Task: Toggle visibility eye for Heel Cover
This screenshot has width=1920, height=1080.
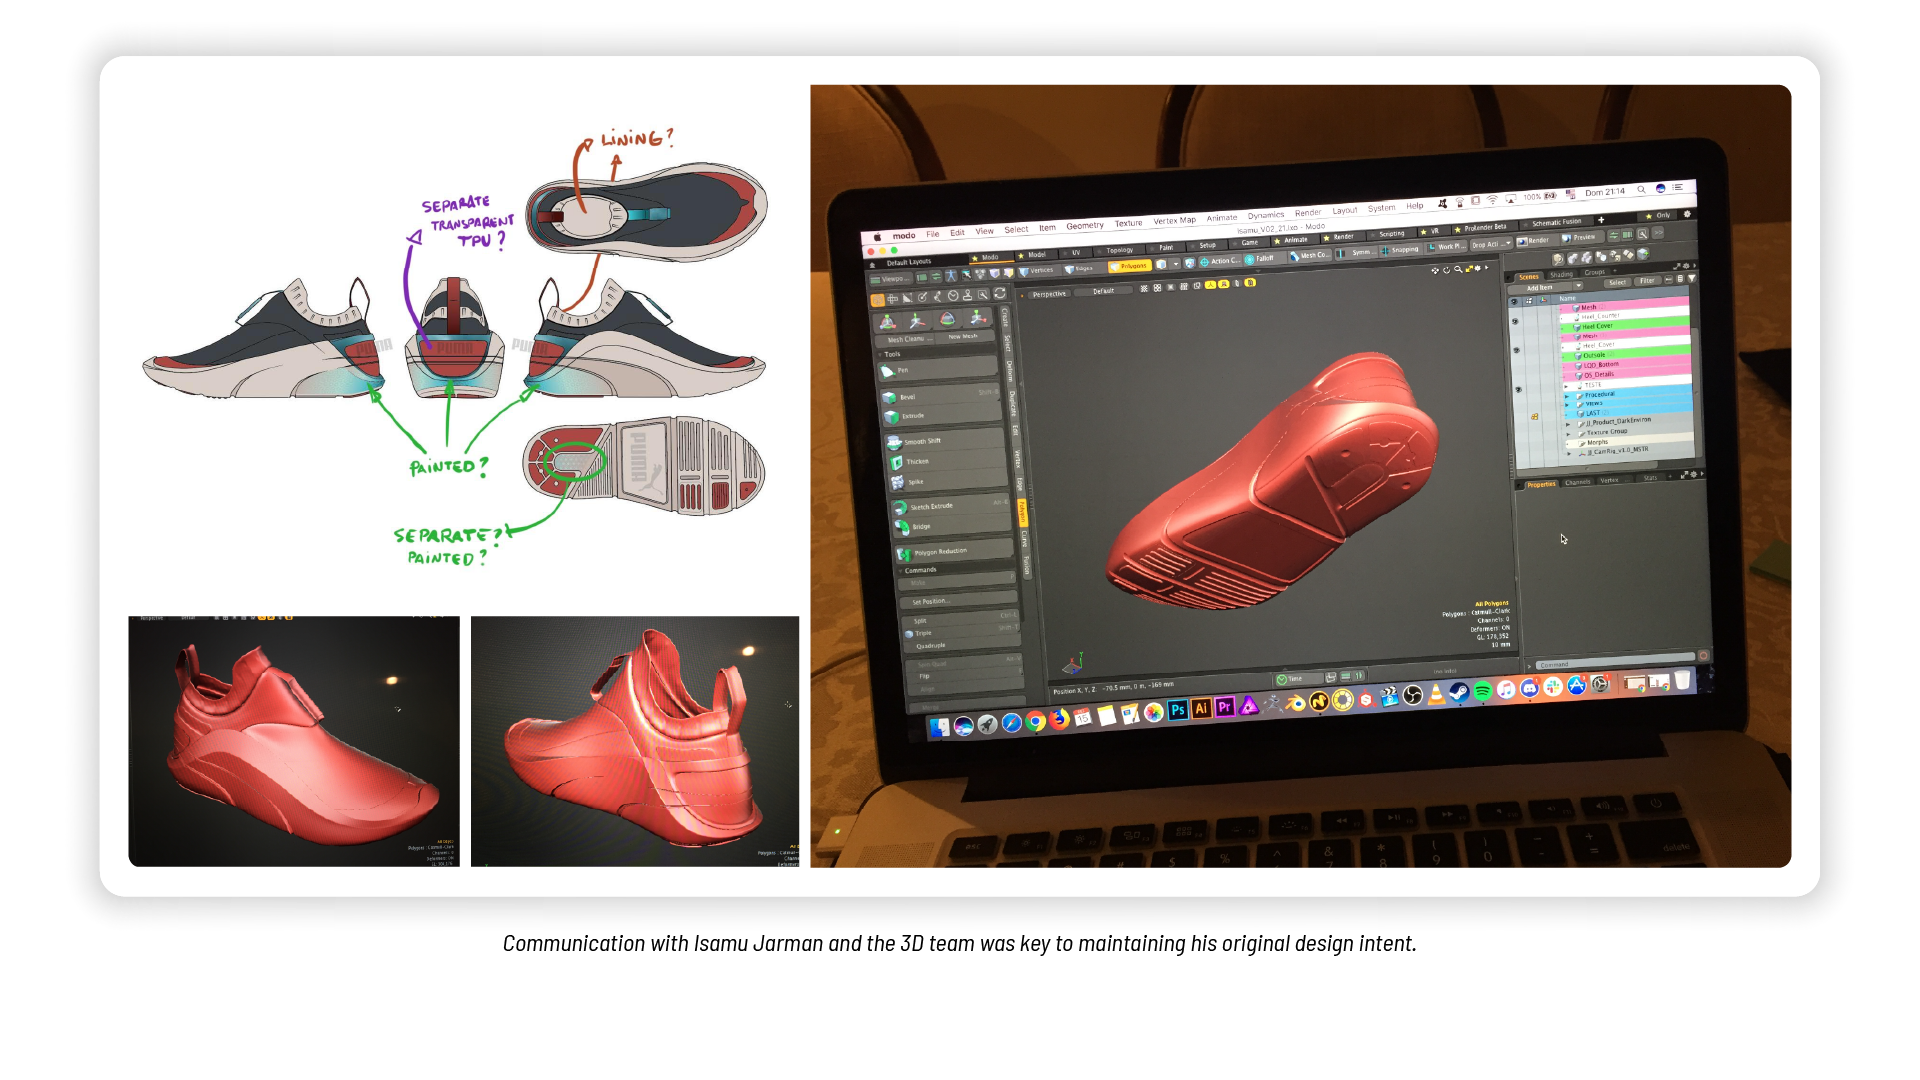Action: pyautogui.click(x=1516, y=322)
